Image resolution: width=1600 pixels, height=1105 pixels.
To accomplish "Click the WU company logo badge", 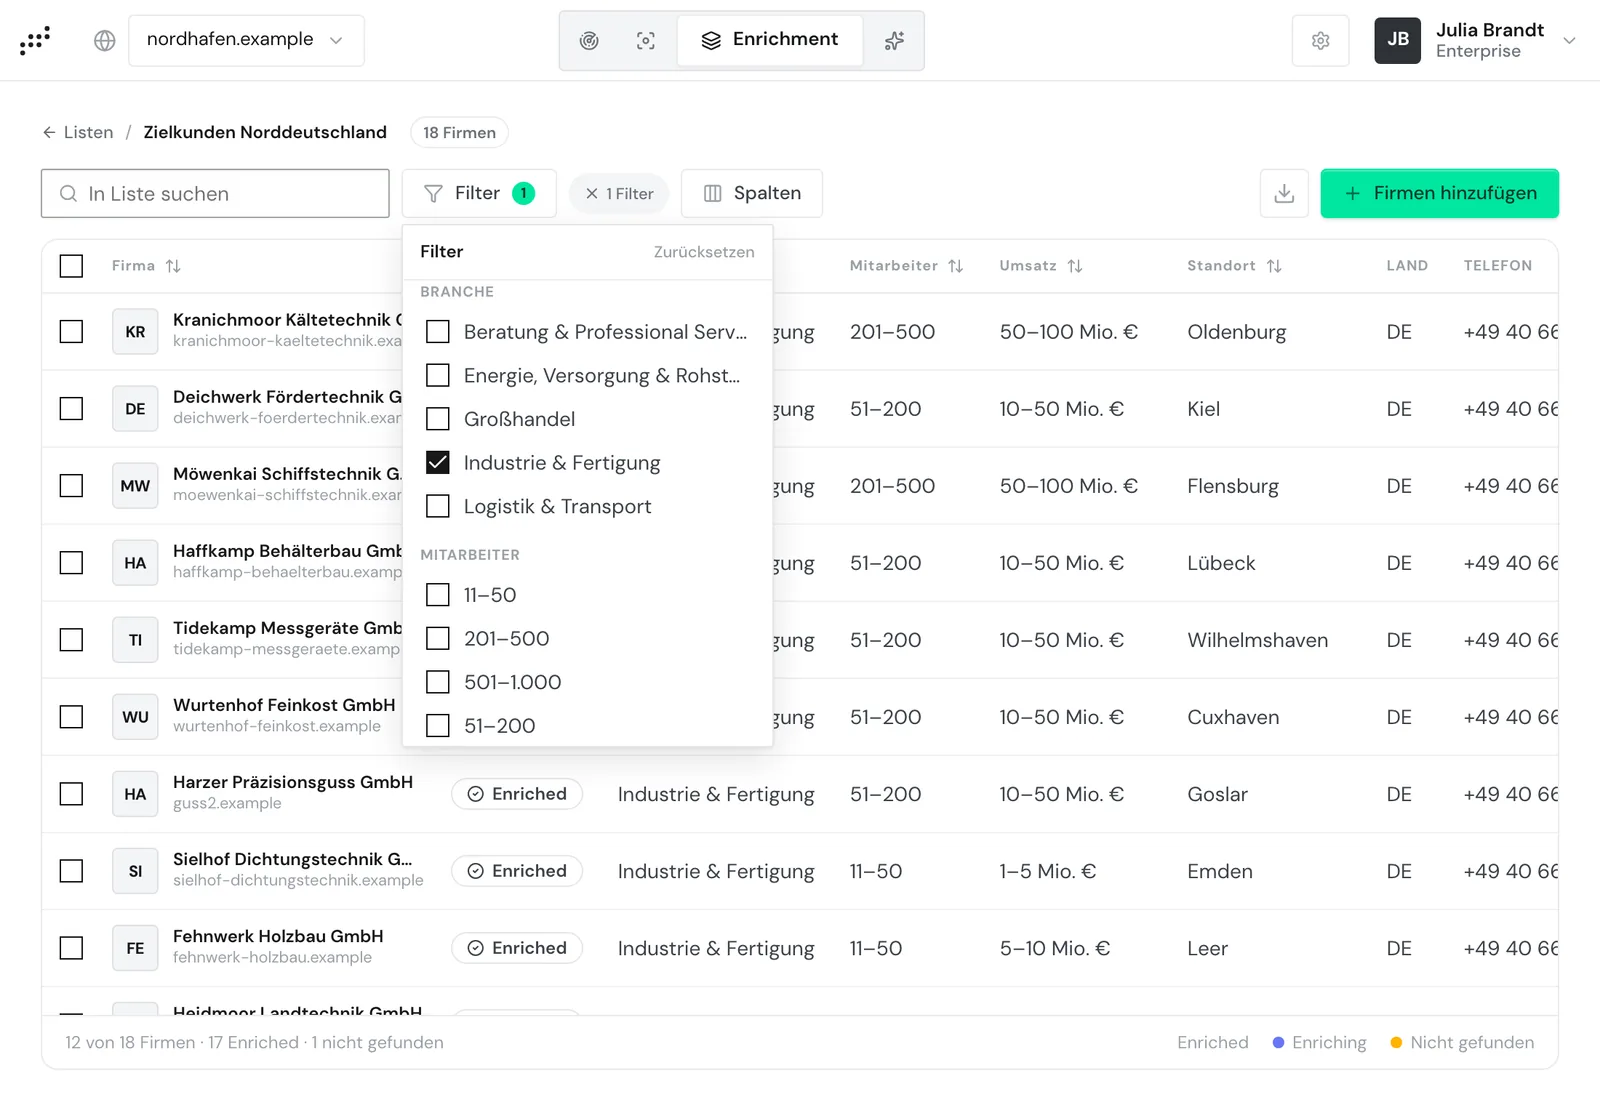I will [135, 717].
